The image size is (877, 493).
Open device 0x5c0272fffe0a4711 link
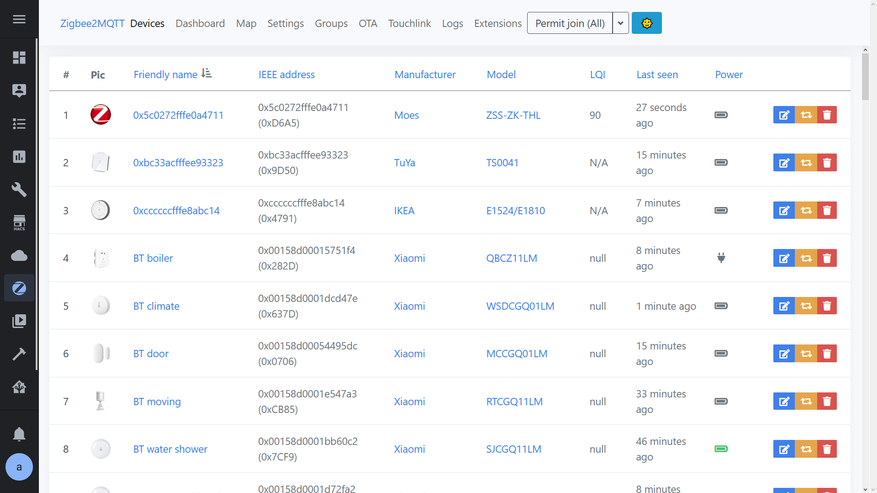[x=178, y=115]
